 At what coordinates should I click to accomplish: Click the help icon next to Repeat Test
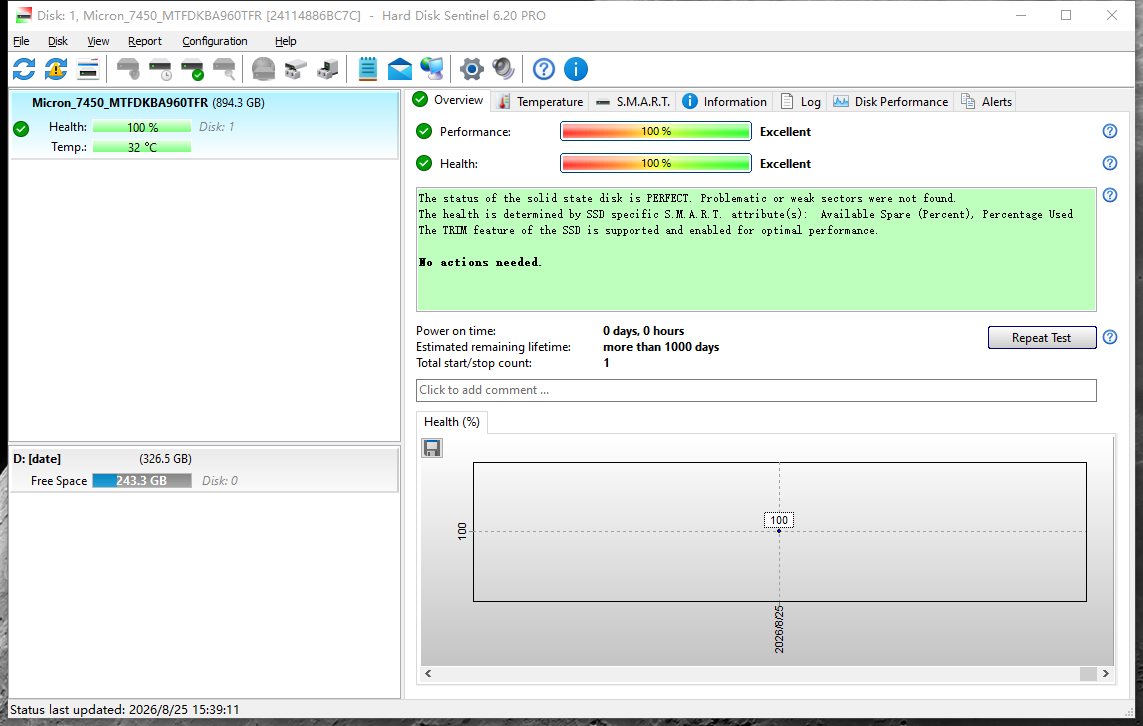pos(1109,337)
